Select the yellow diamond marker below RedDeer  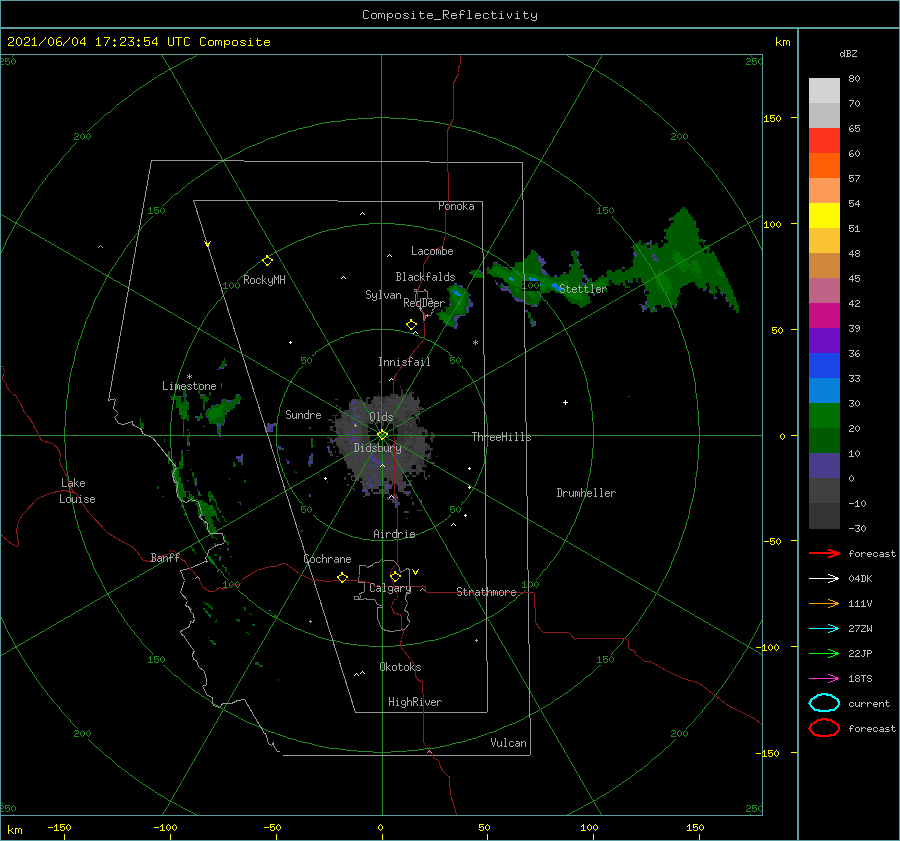412,325
